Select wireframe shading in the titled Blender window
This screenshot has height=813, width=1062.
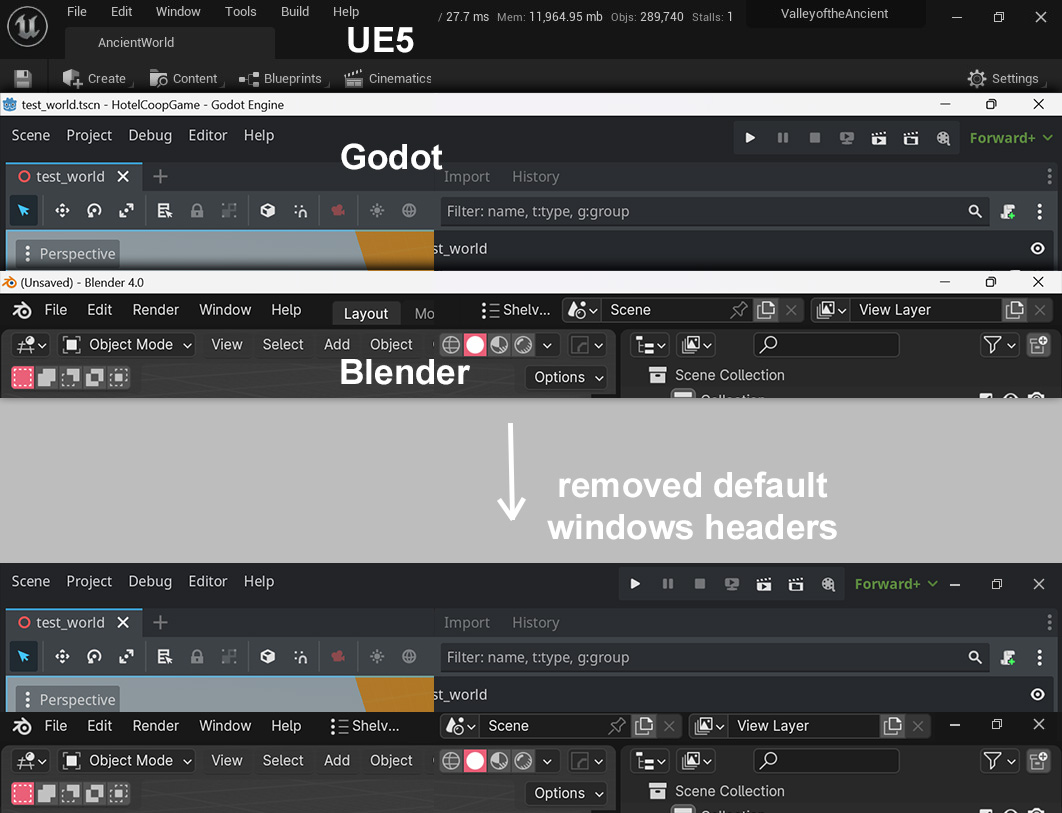451,345
